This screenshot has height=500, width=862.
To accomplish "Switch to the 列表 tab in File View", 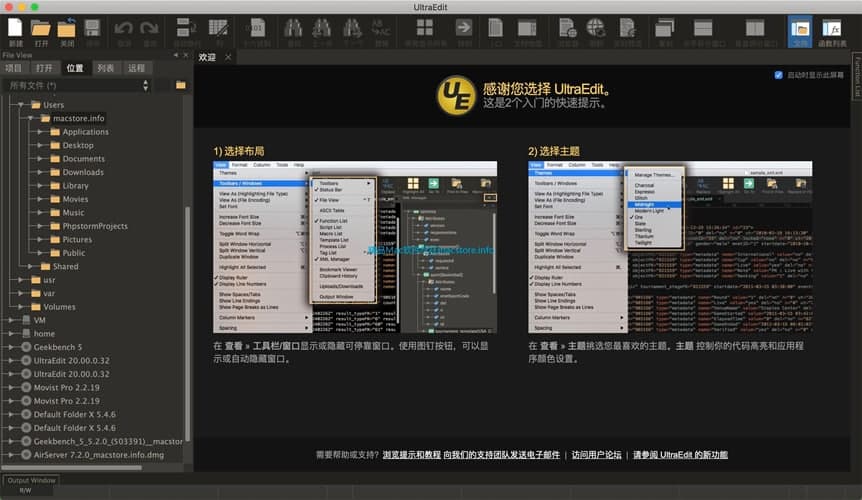I will point(105,68).
